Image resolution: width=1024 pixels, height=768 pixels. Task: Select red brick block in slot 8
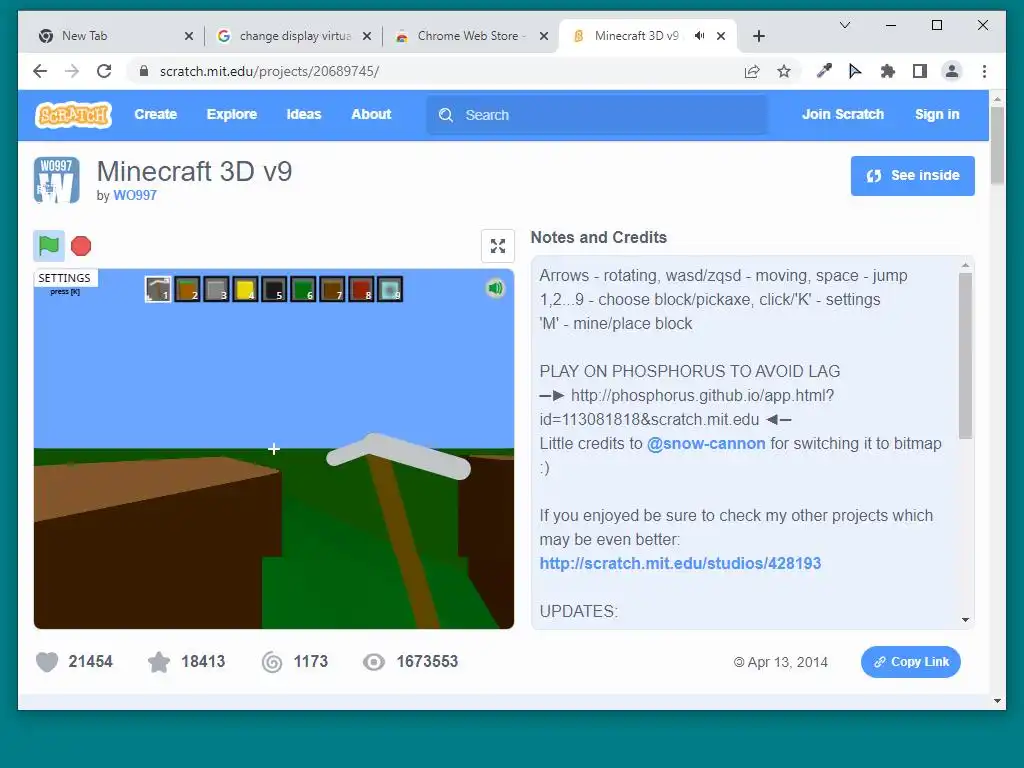click(x=360, y=289)
